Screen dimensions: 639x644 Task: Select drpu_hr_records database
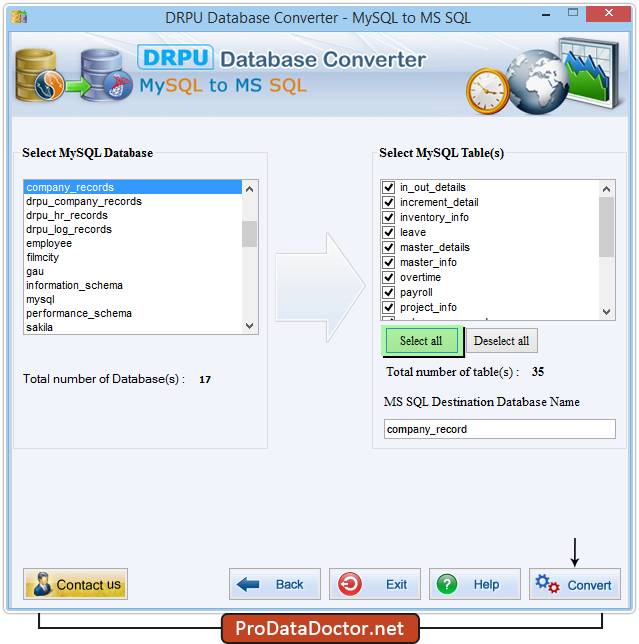pos(133,215)
